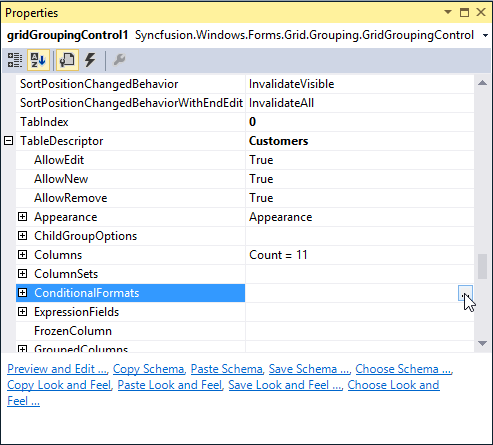Expand the ExpressionFields node
The width and height of the screenshot is (493, 445).
(x=22, y=312)
